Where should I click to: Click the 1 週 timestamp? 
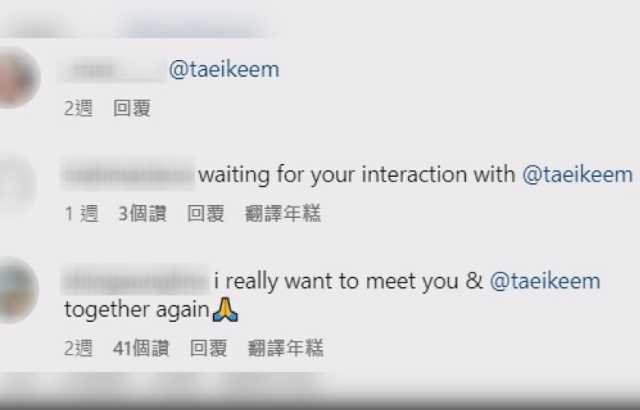[x=82, y=213]
